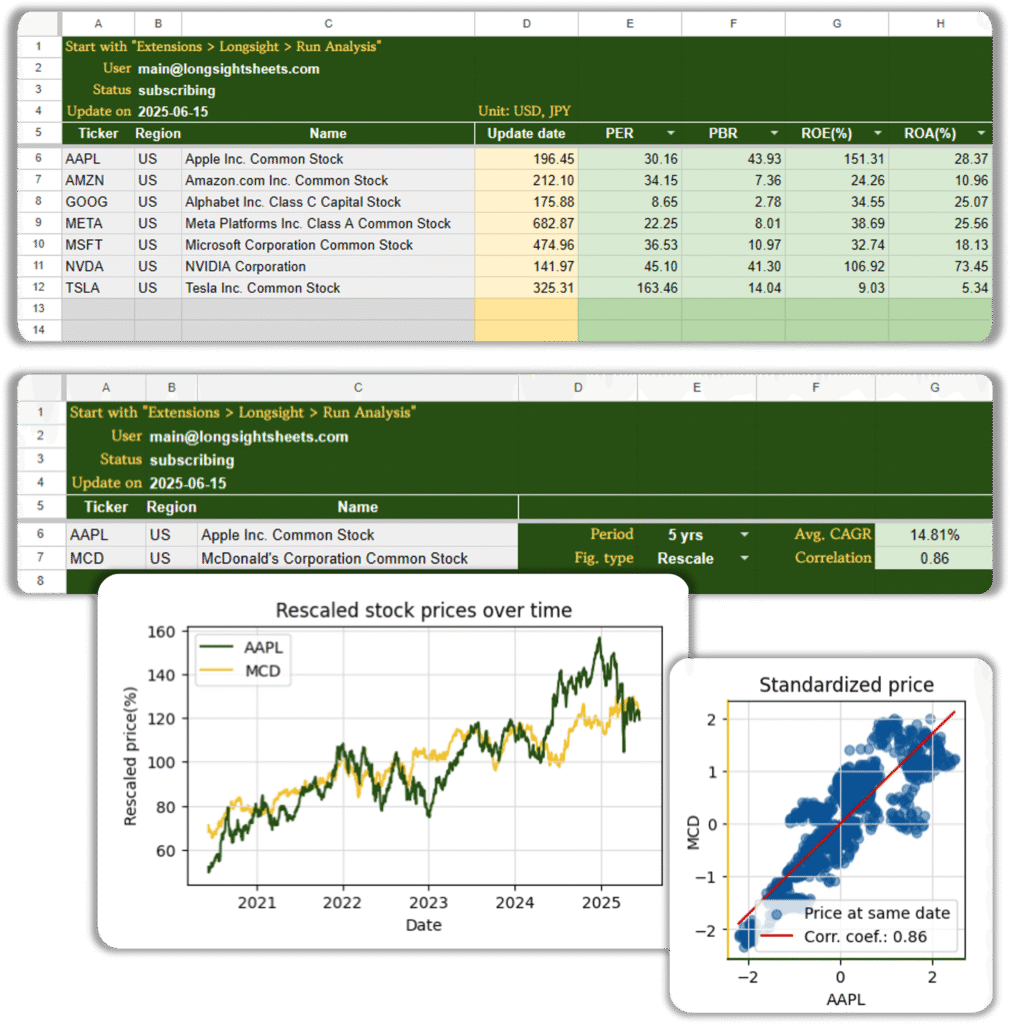Click the AAPL ticker cell in the upper sheet
This screenshot has height=1024, width=1010.
99,159
